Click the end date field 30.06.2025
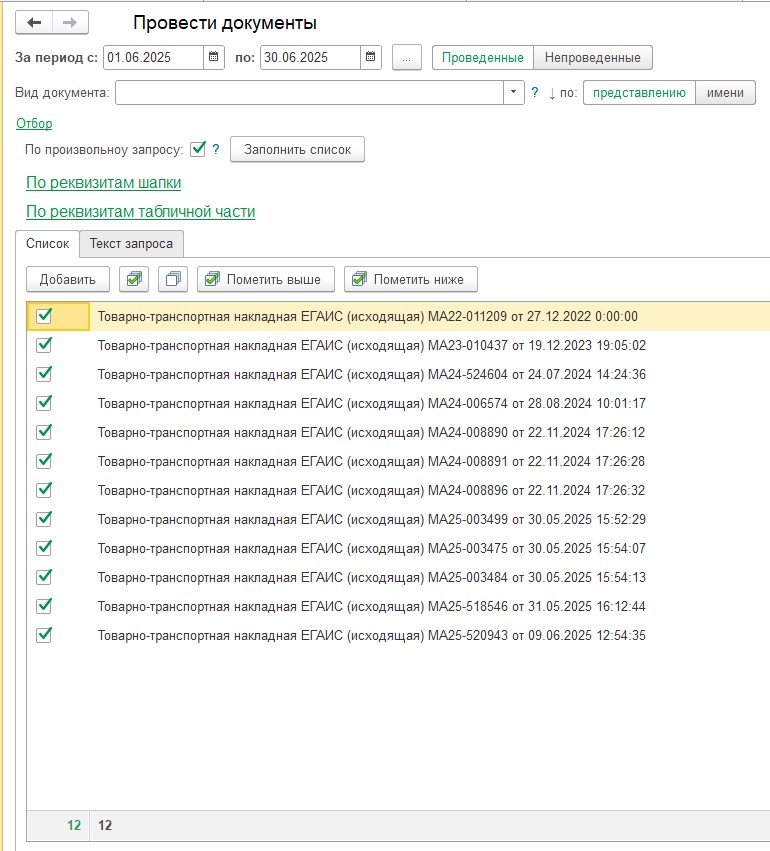Image resolution: width=770 pixels, height=851 pixels. click(x=310, y=58)
